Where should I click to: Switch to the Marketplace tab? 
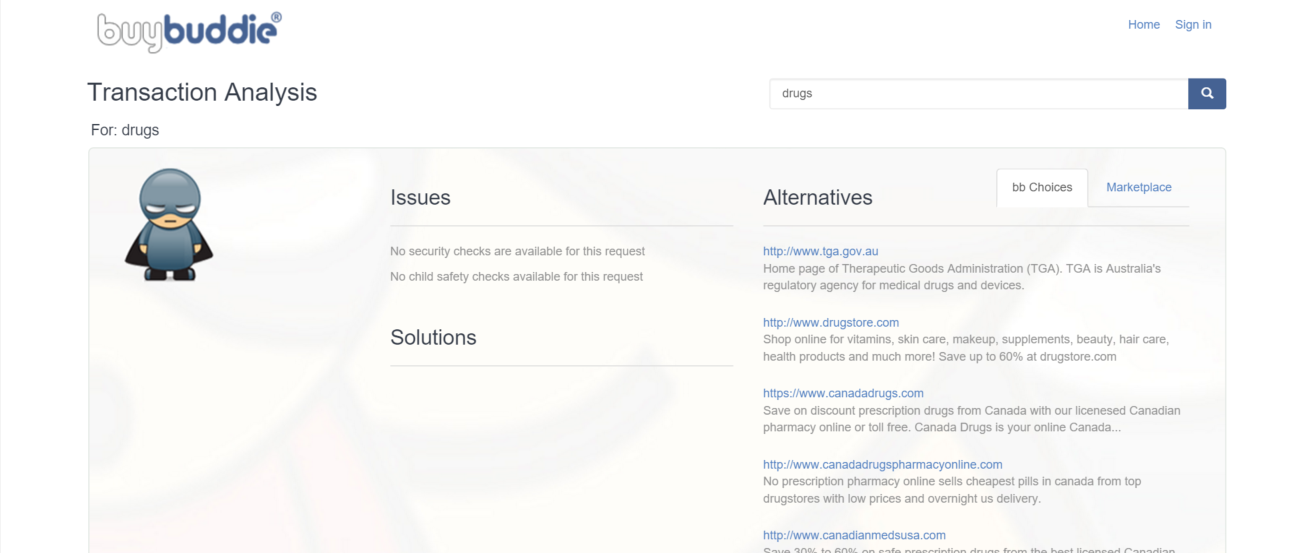pyautogui.click(x=1138, y=187)
